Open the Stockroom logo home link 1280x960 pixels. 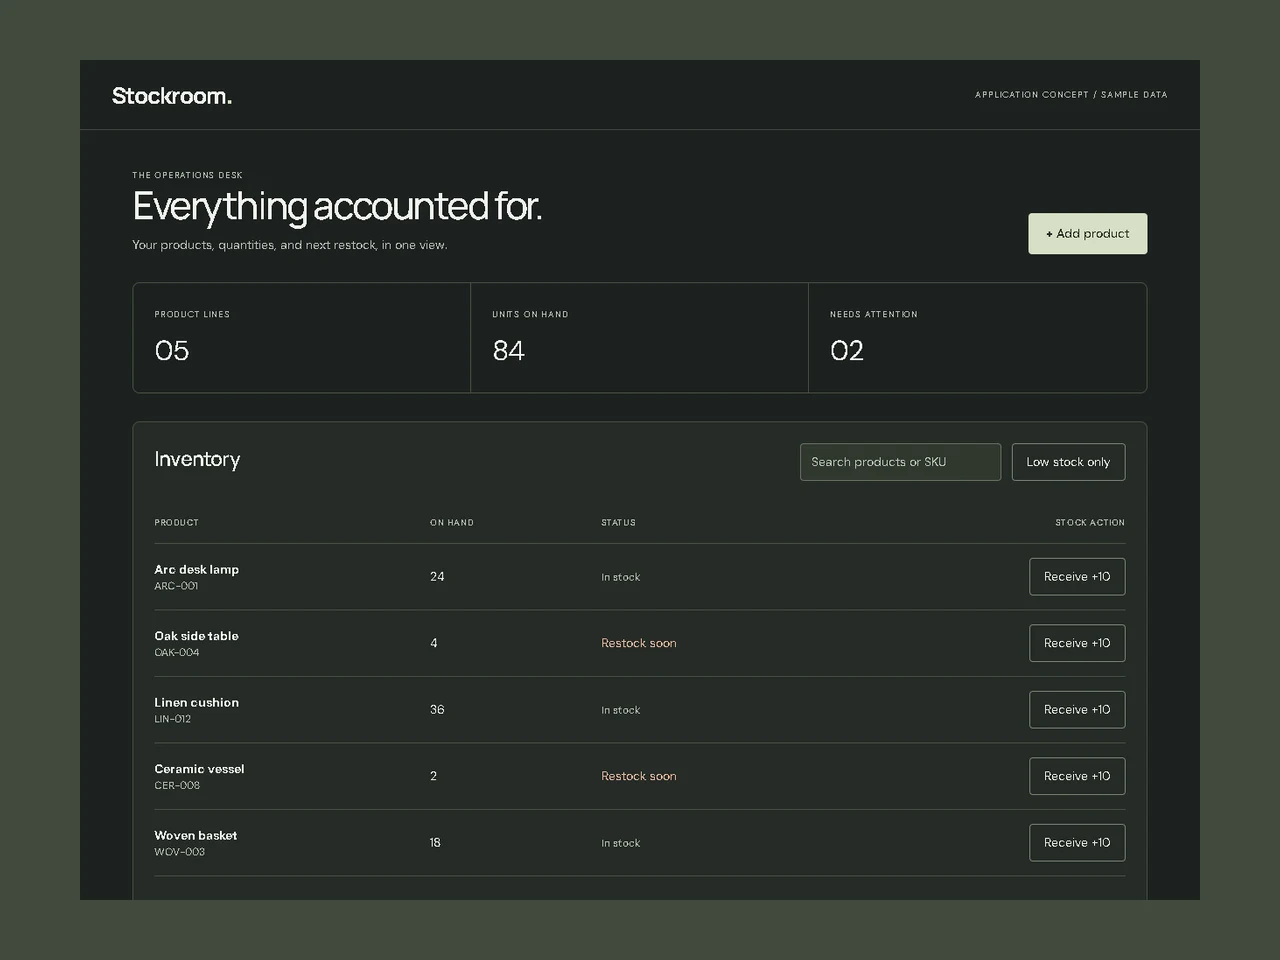coord(172,96)
